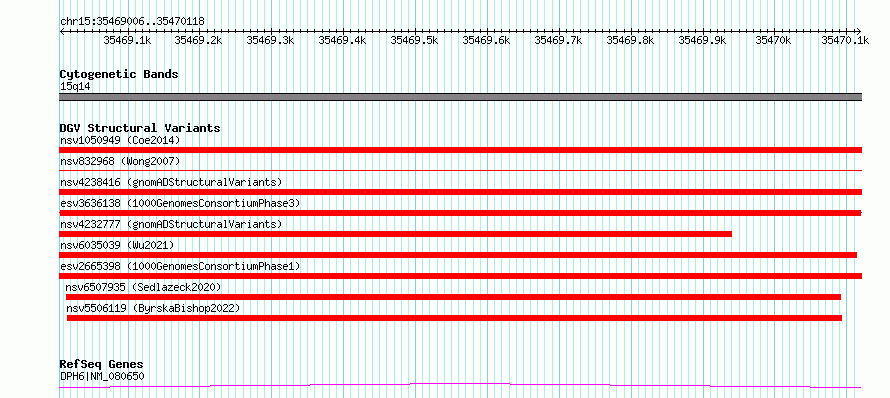Select the nsv6507935 red variant bar
The image size is (890, 398).
(453, 297)
